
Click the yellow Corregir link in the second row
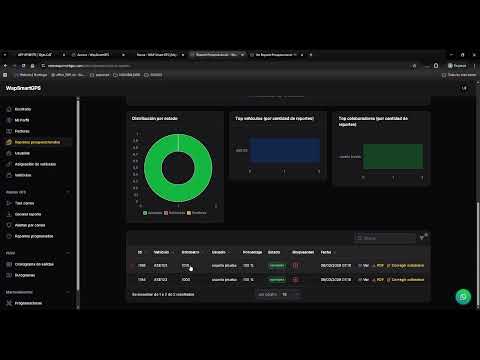pos(405,279)
